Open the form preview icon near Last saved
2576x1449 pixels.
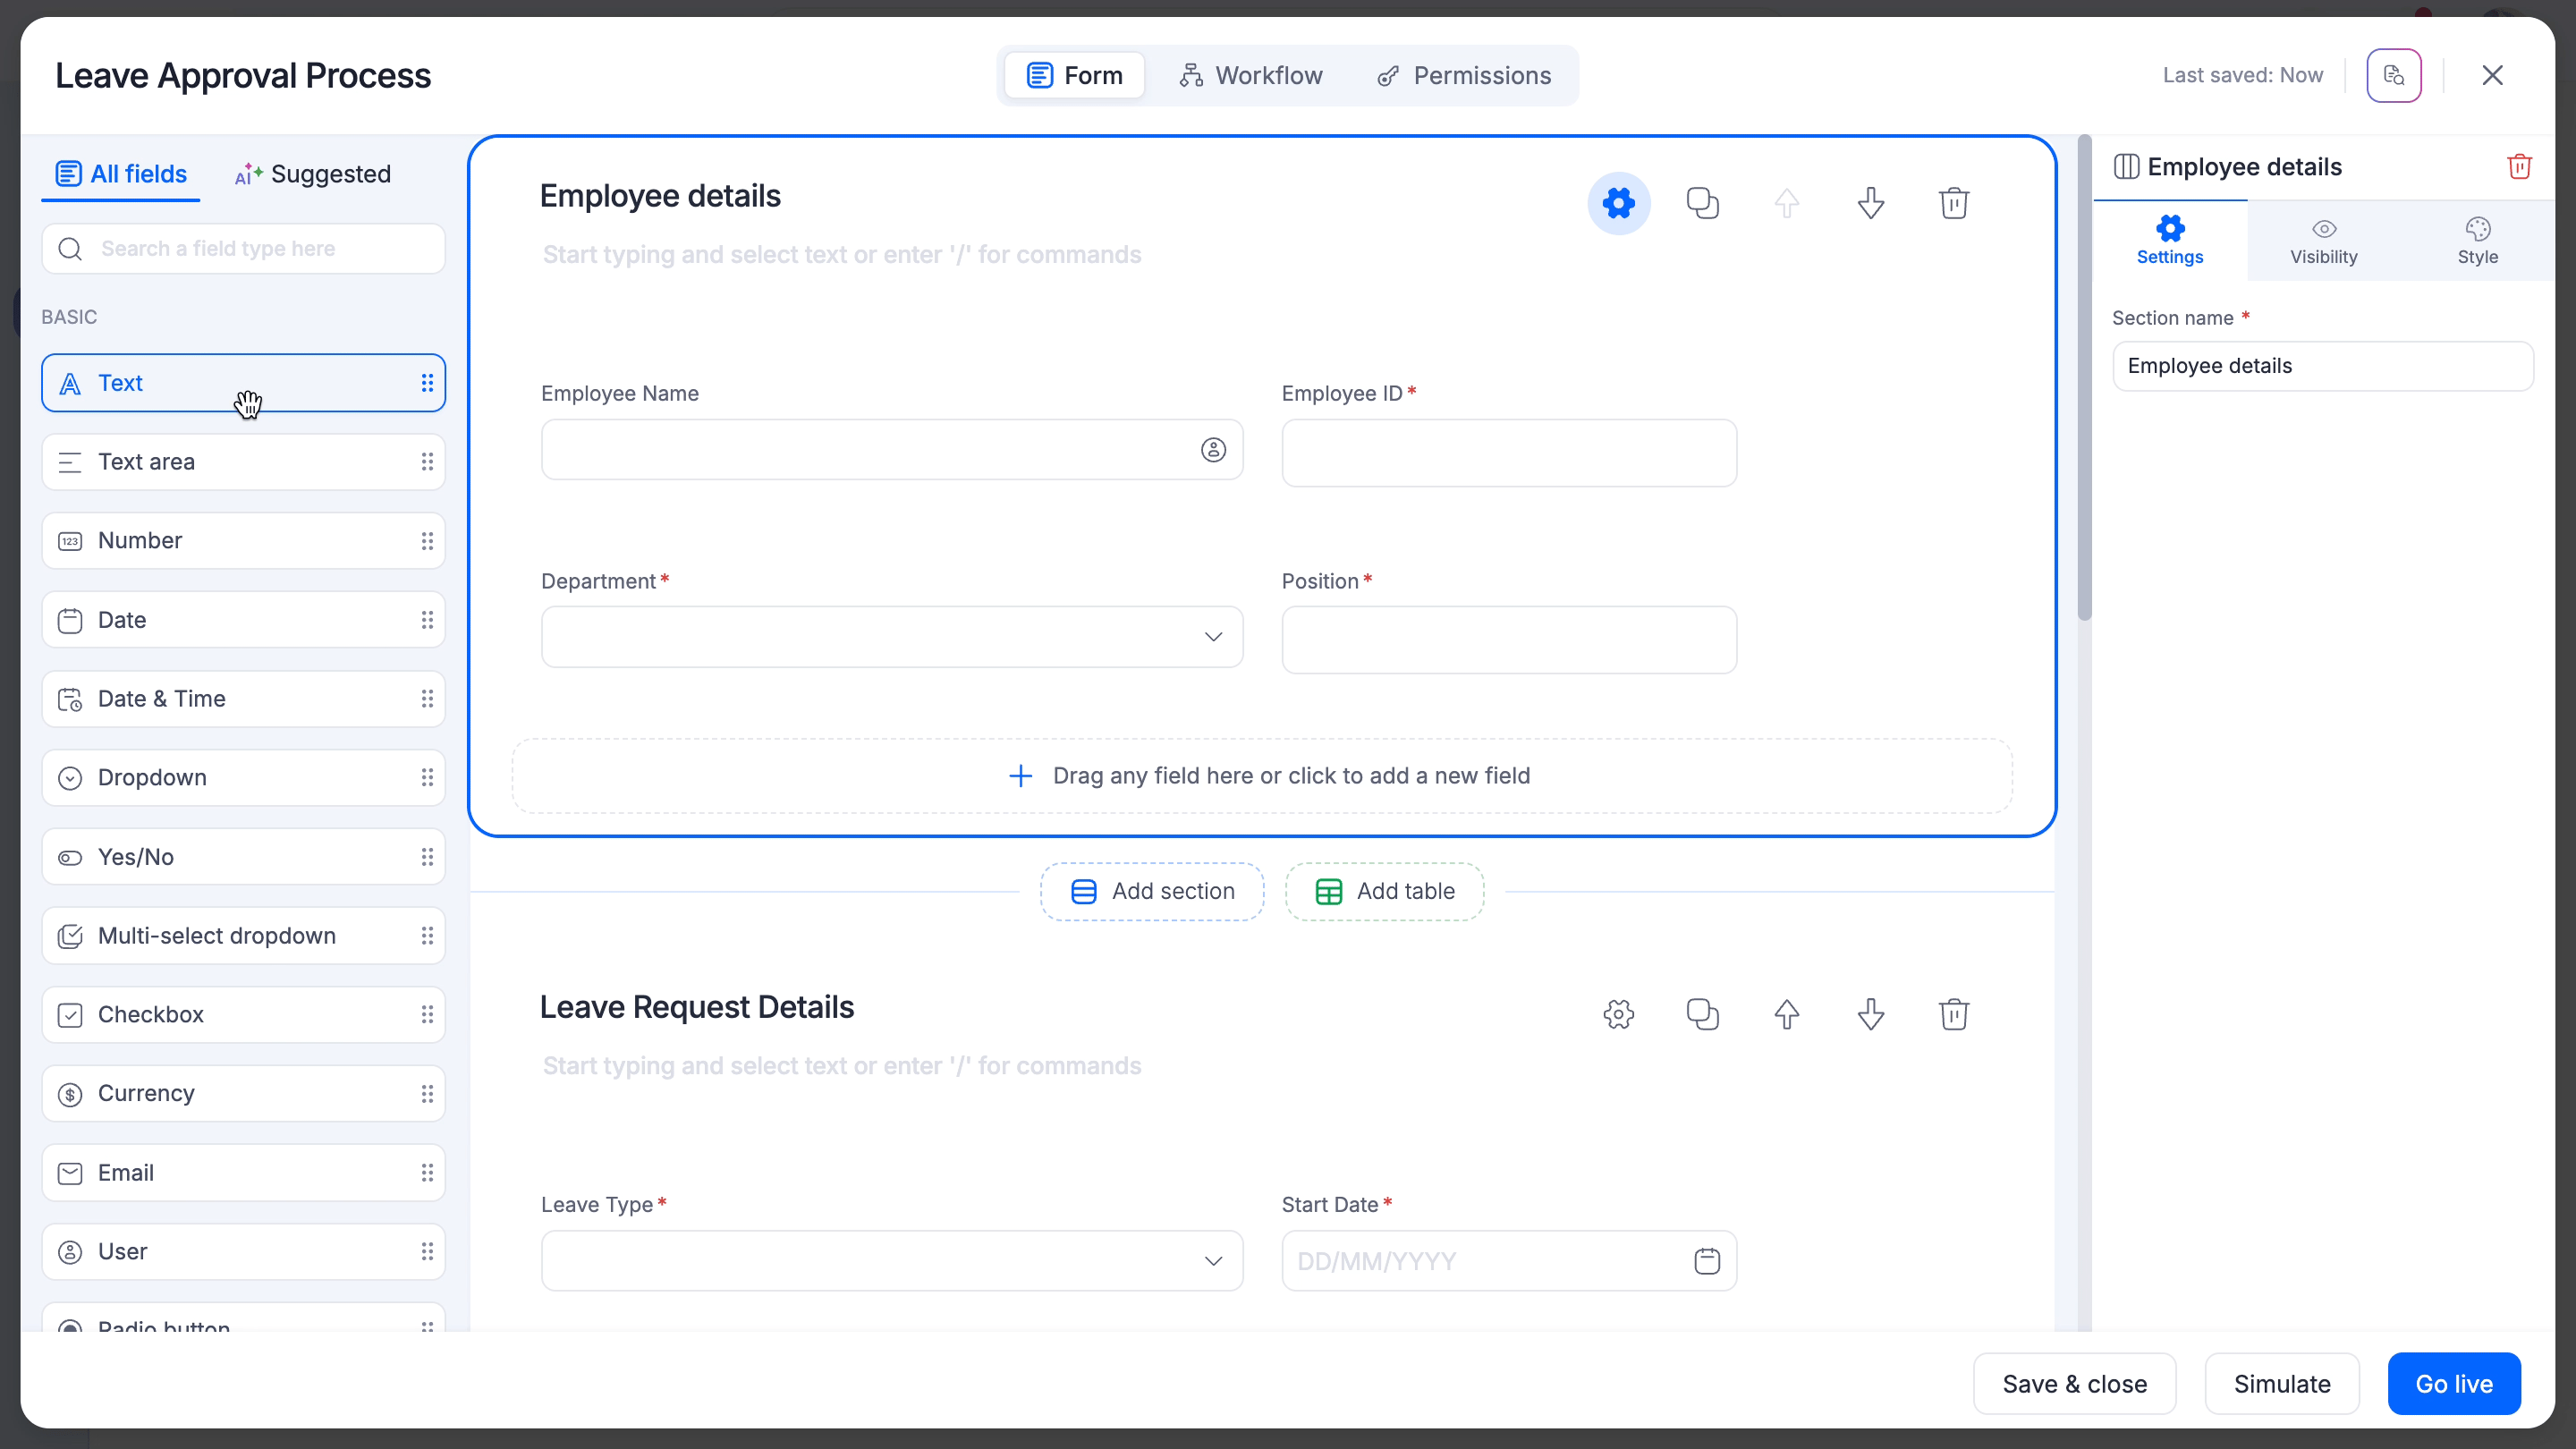coord(2393,75)
